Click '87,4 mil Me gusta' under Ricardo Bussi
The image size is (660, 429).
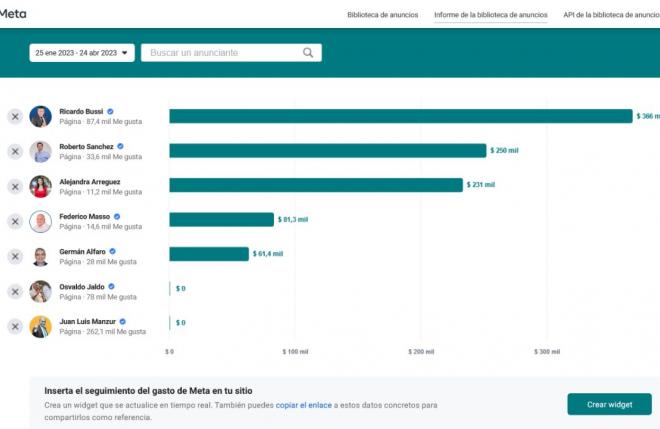(x=114, y=122)
